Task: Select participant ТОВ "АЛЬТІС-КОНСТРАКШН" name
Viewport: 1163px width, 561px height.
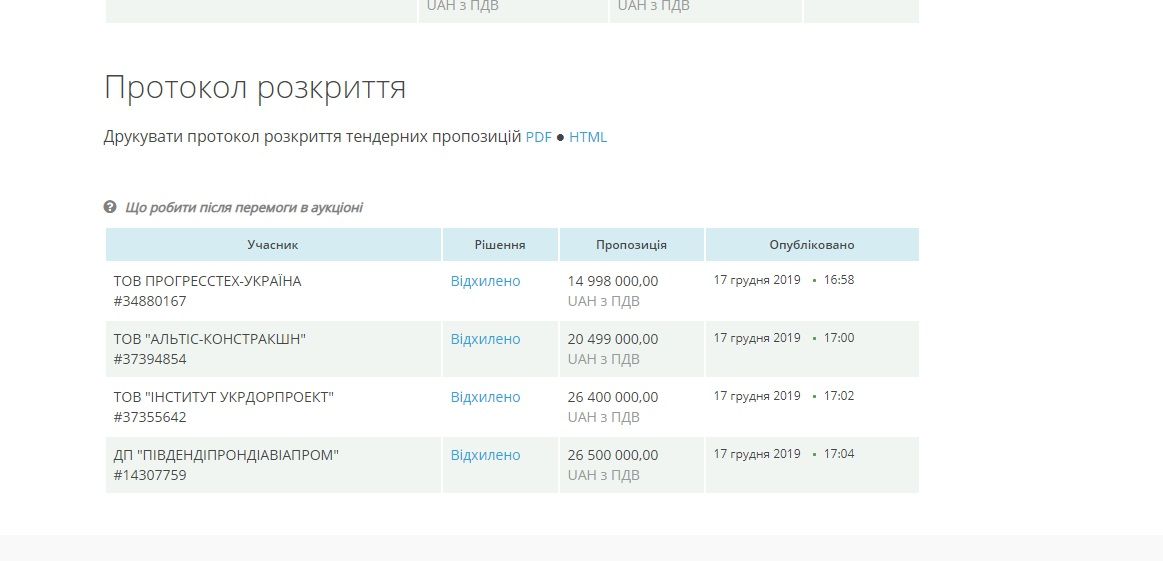Action: [210, 339]
